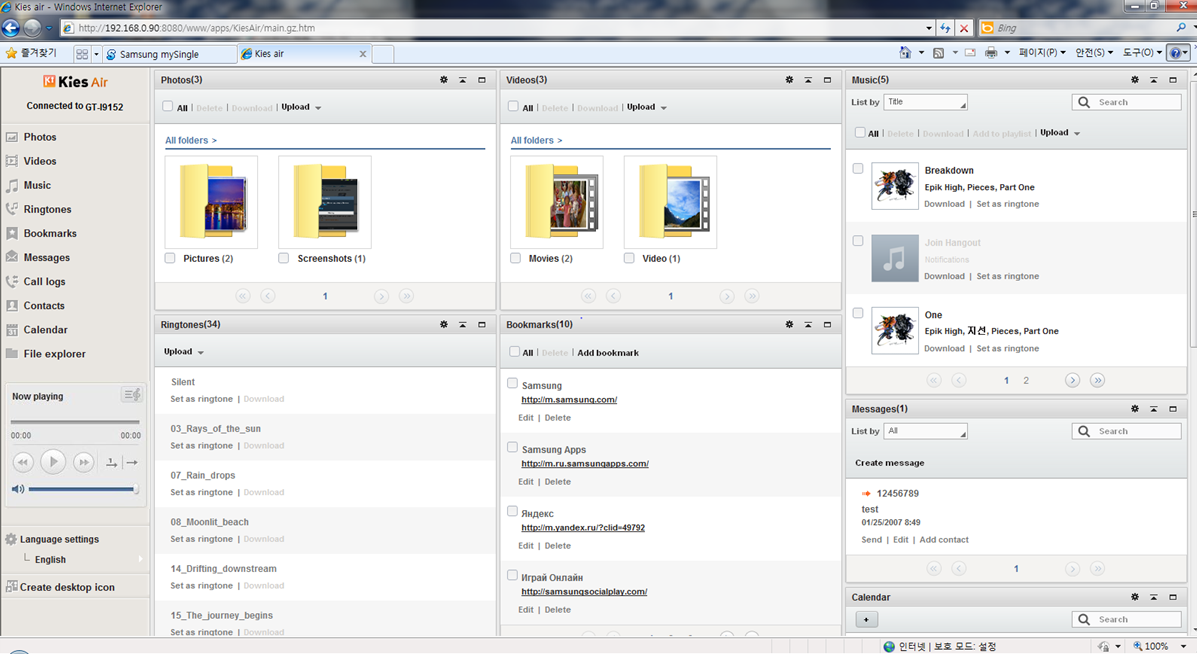Open Bookmarks in the sidebar
This screenshot has width=1197, height=655.
coord(50,234)
